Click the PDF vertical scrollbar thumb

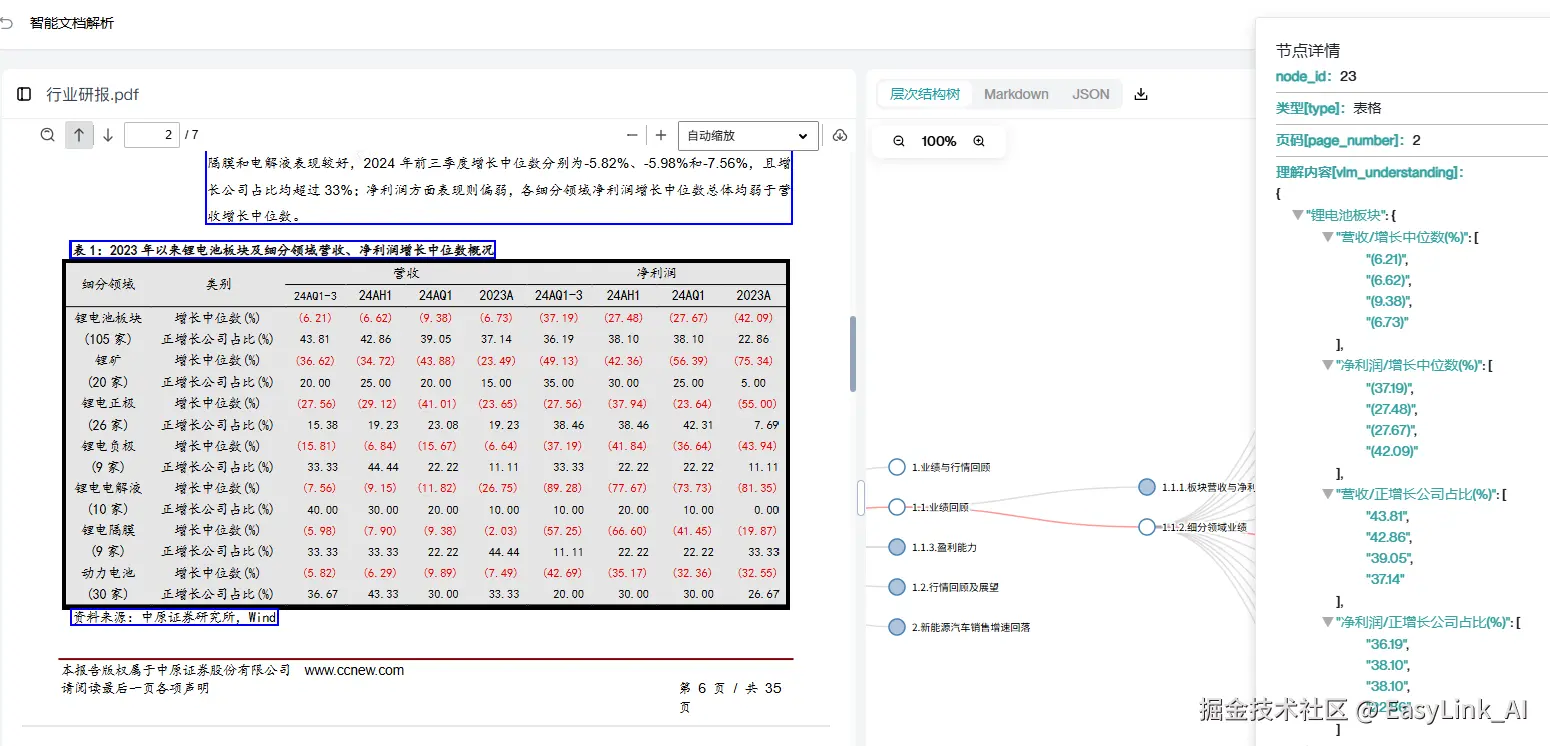[852, 354]
